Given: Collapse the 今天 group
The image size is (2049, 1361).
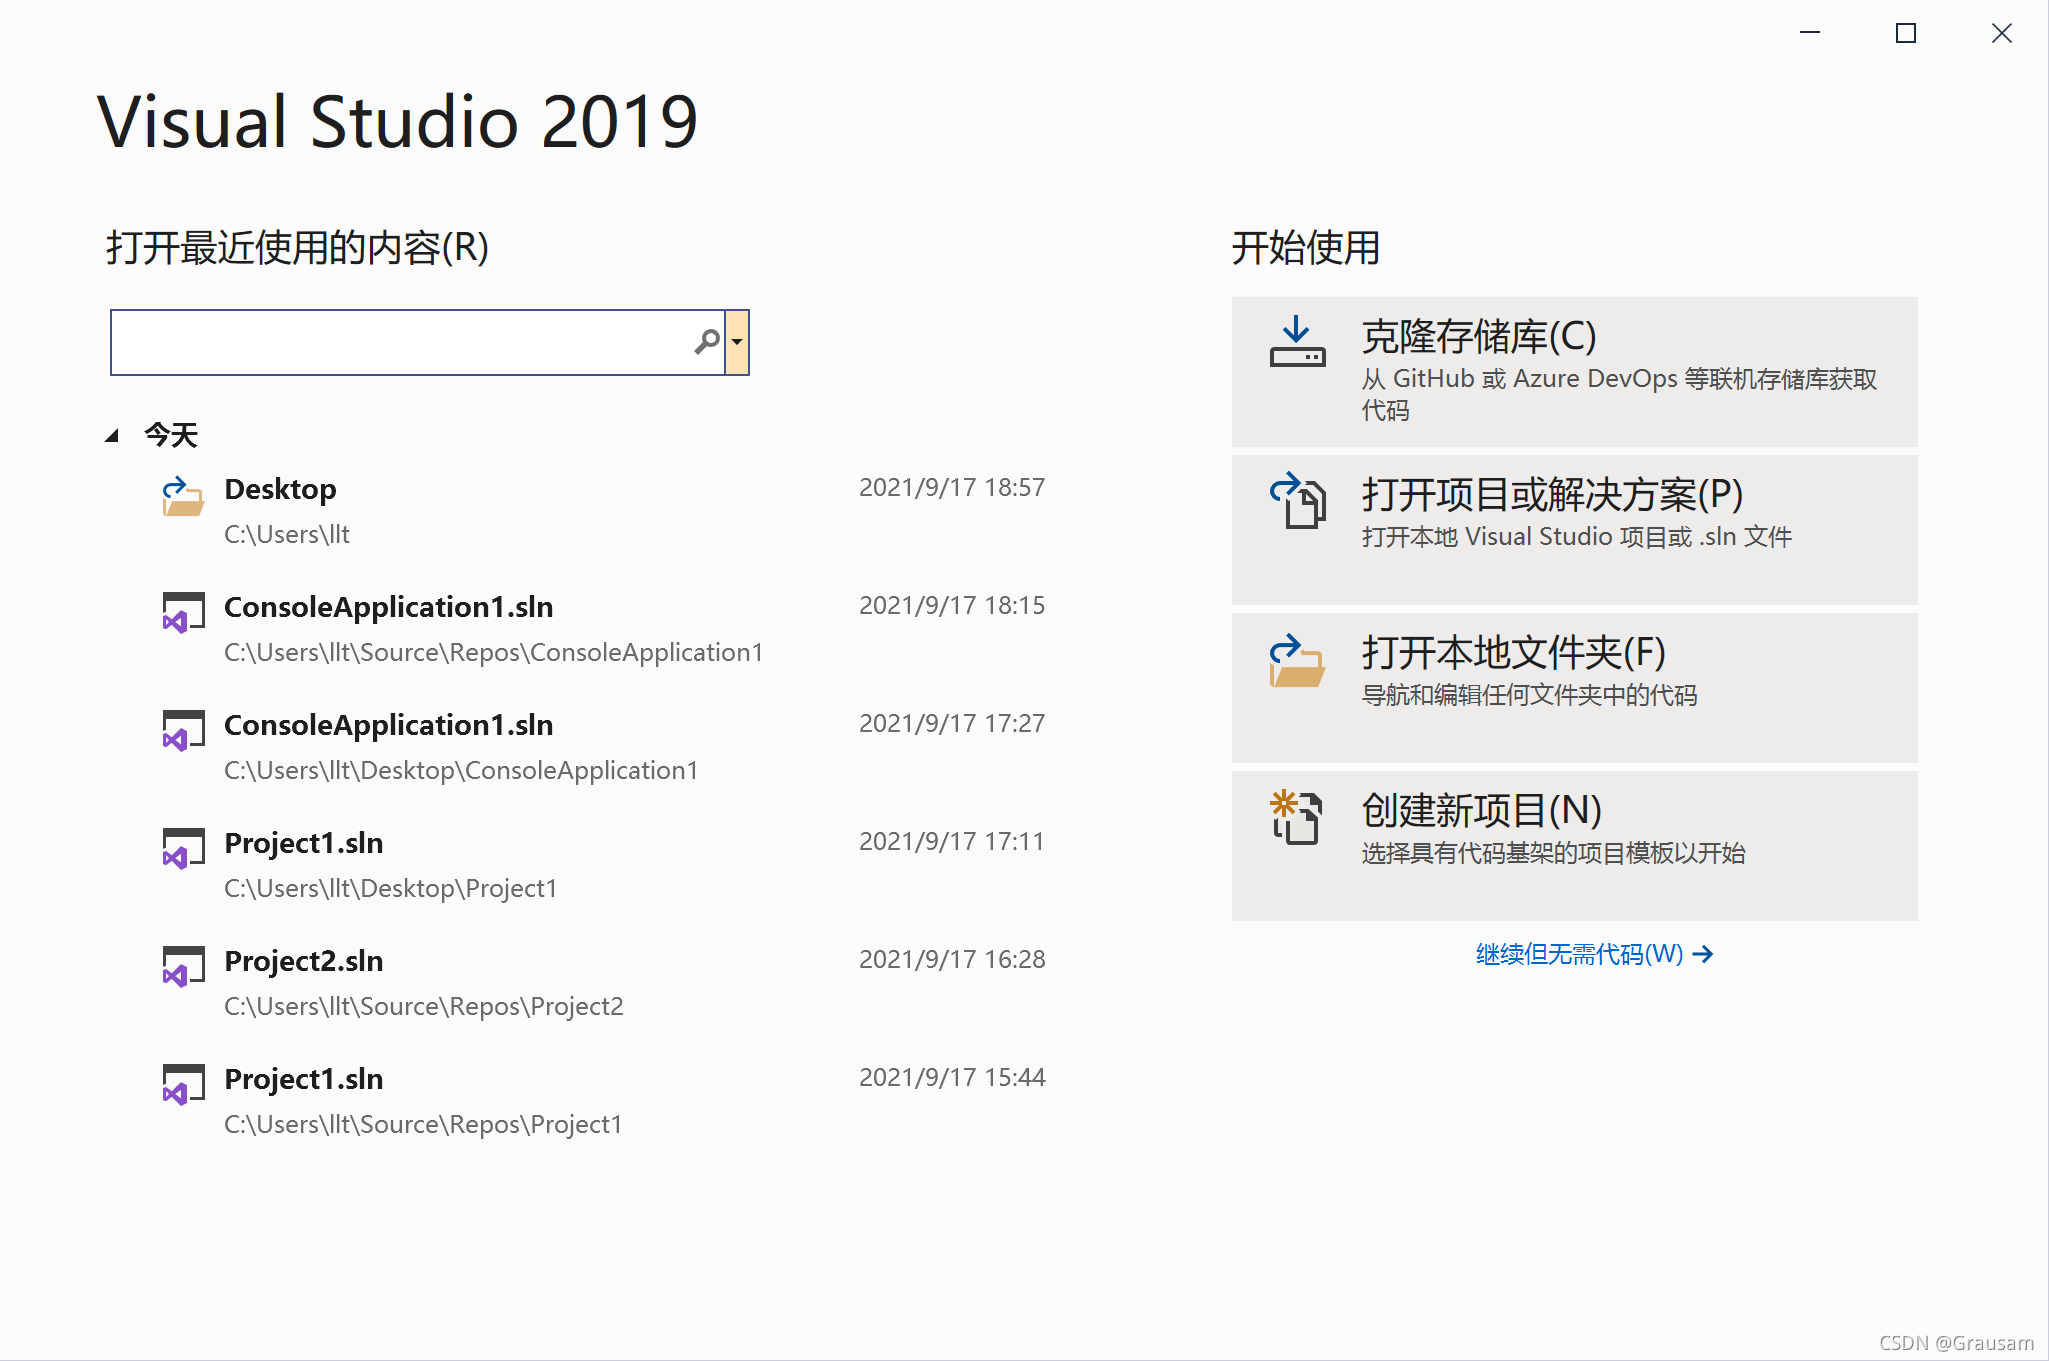Looking at the screenshot, I should 112,435.
